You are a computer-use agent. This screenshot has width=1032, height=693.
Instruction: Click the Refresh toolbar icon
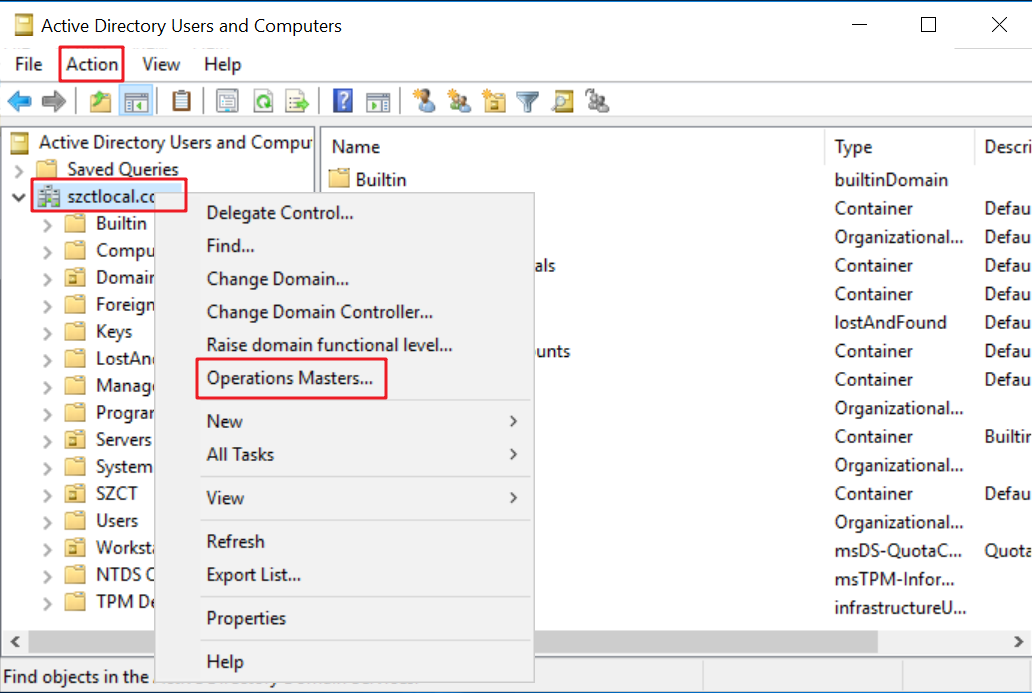pyautogui.click(x=263, y=101)
